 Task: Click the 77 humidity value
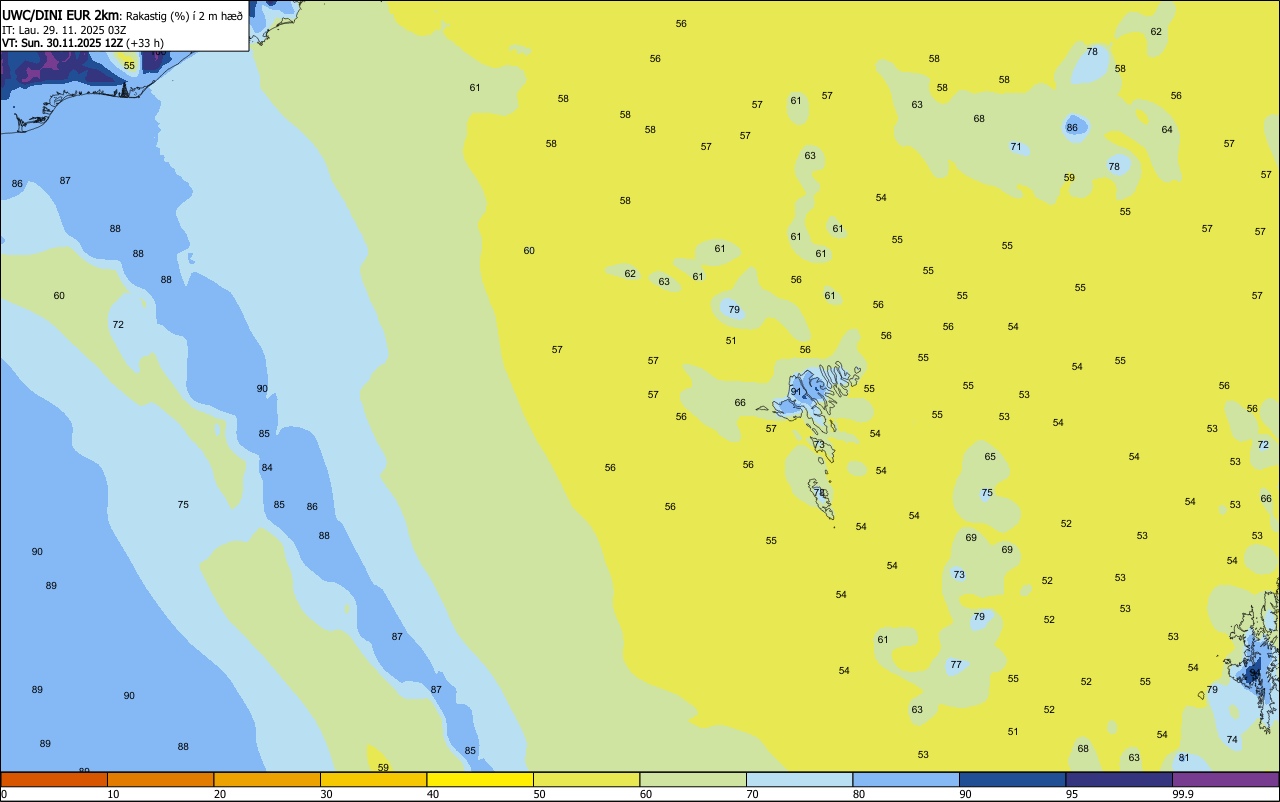pos(956,665)
